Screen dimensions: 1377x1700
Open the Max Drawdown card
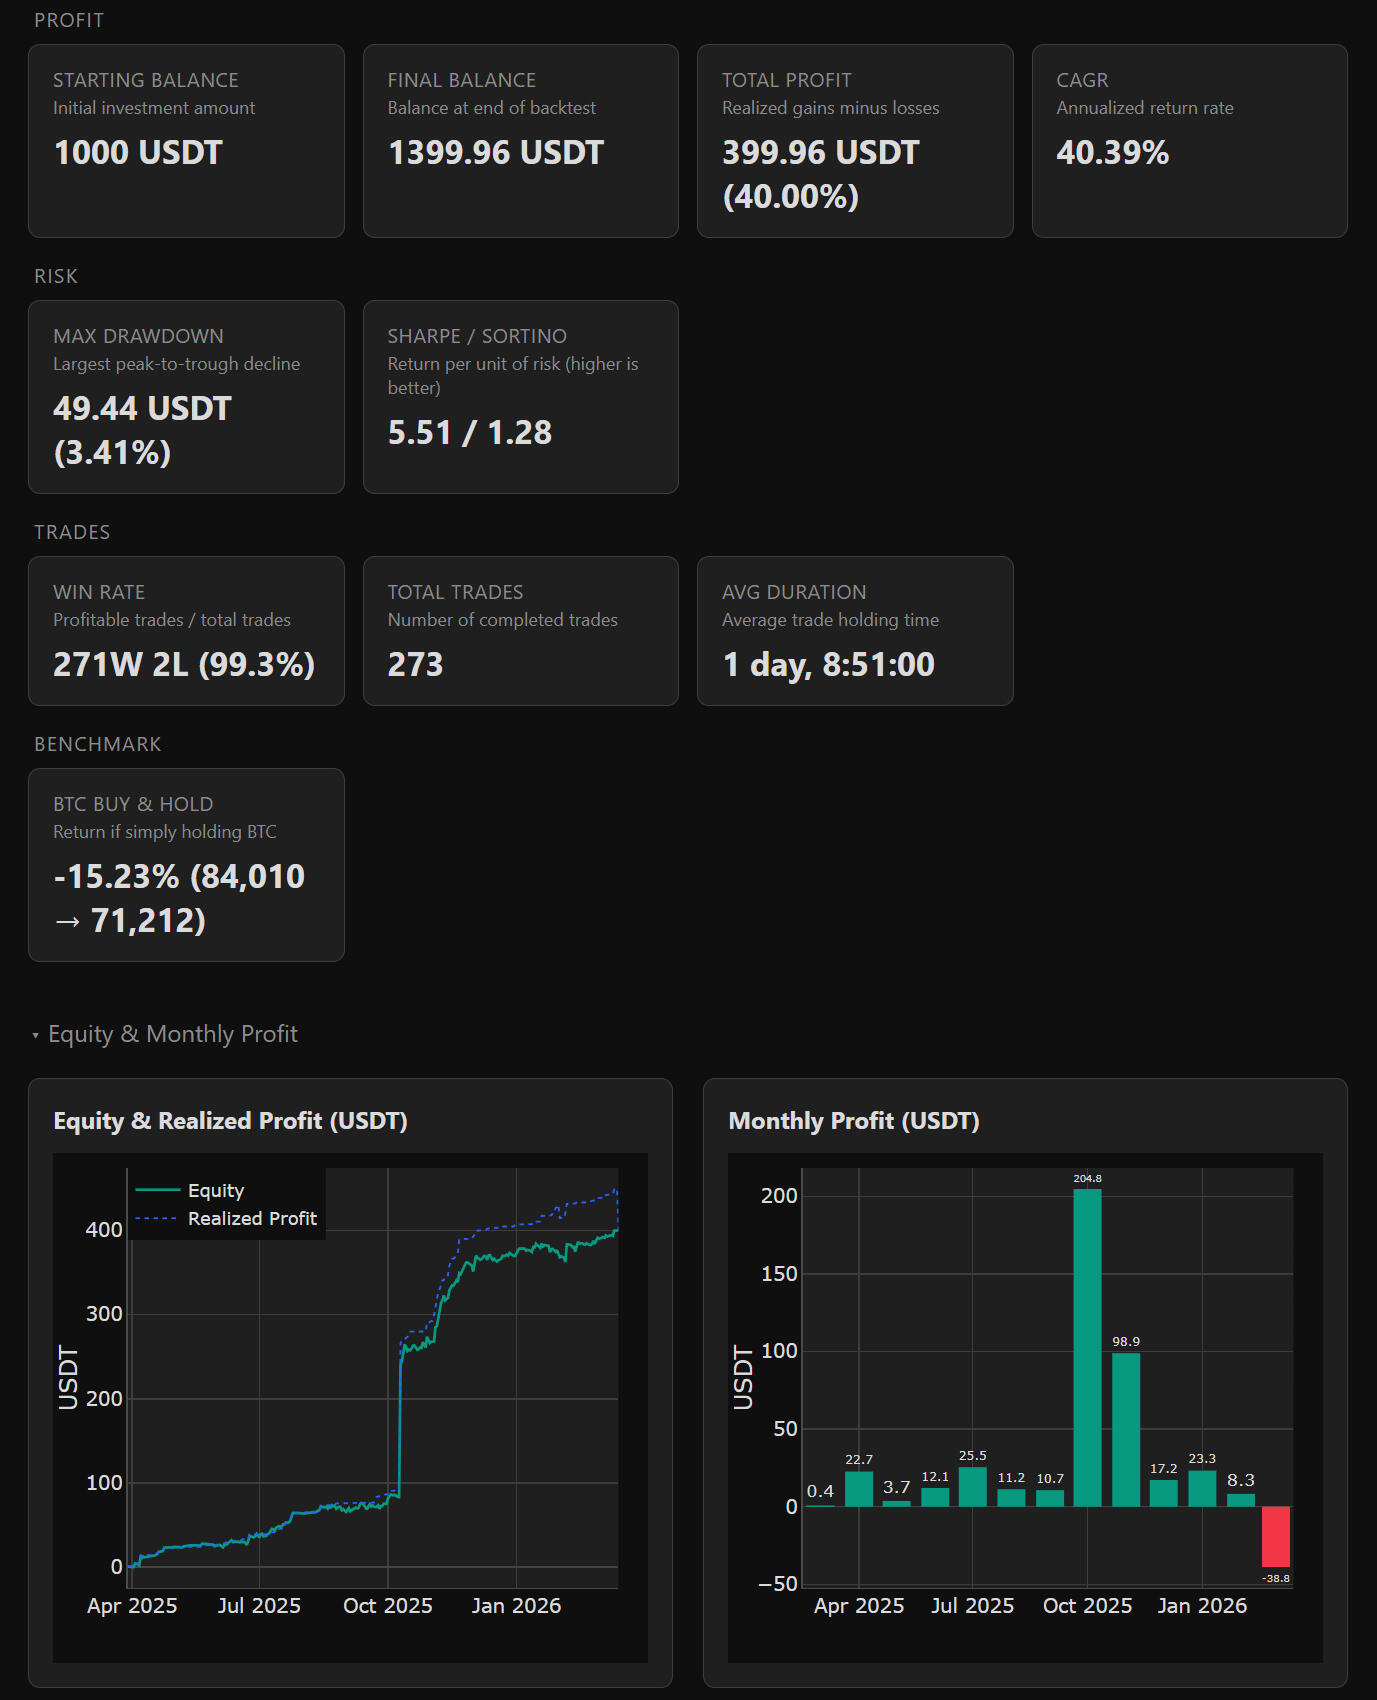[186, 397]
